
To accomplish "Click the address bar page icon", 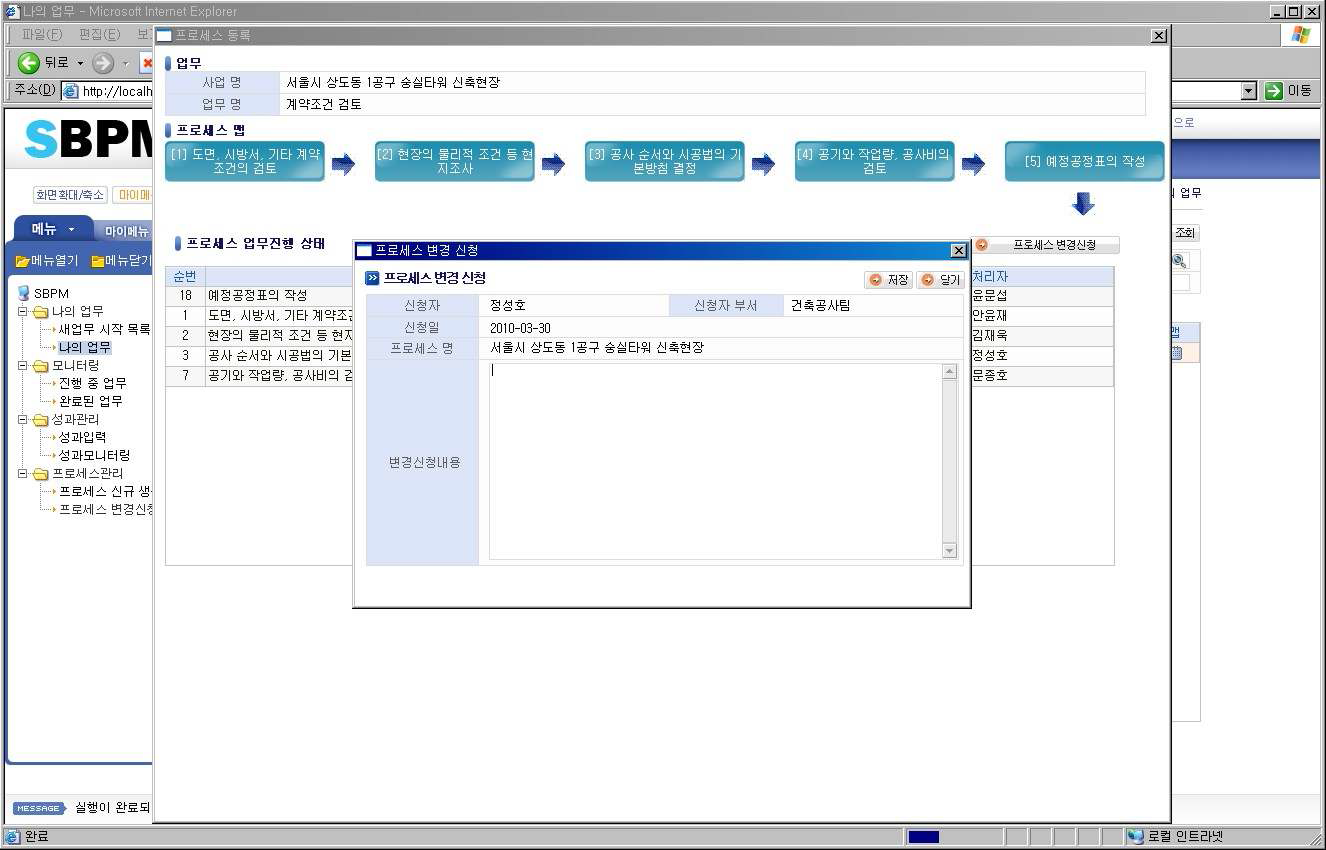I will [x=70, y=91].
